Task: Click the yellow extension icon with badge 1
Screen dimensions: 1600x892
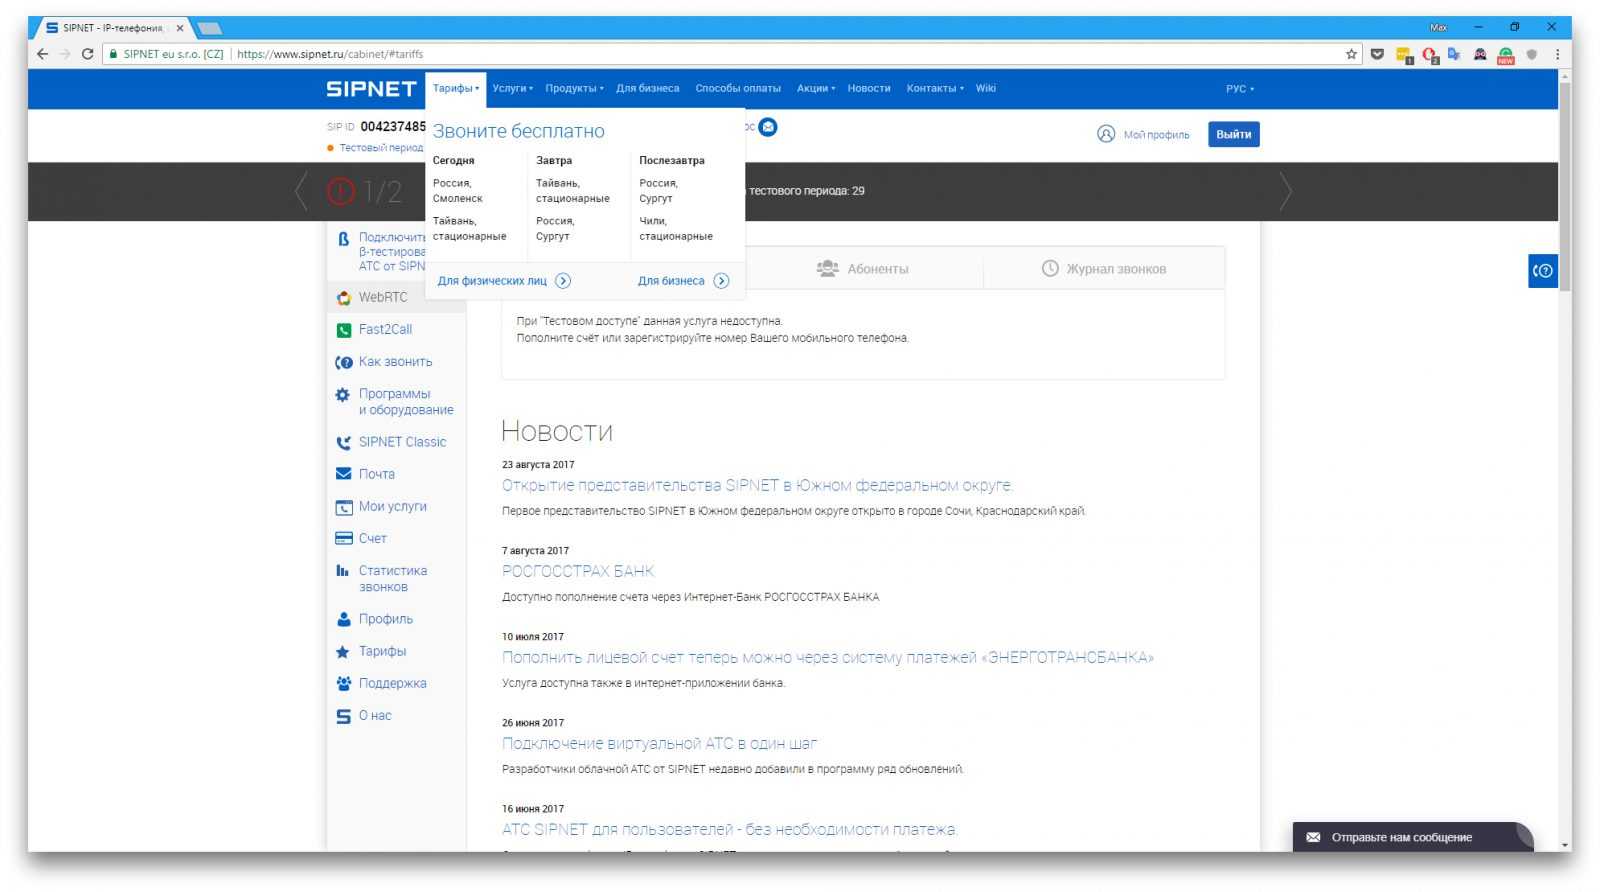Action: coord(1404,55)
